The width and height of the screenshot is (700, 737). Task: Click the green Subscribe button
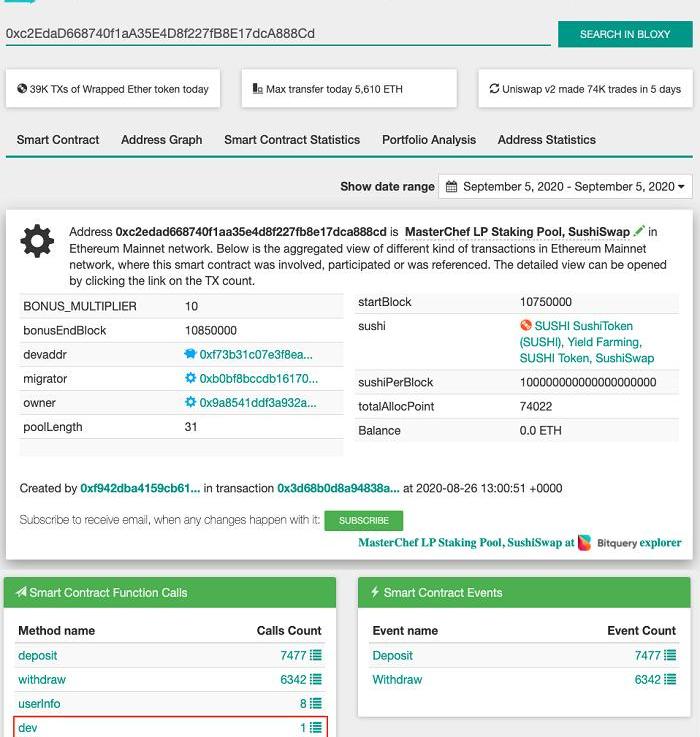(363, 521)
